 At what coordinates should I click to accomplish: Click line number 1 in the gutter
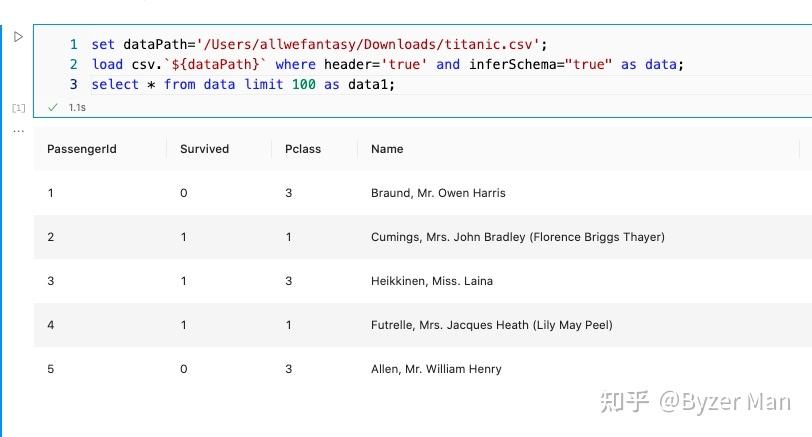pyautogui.click(x=73, y=44)
